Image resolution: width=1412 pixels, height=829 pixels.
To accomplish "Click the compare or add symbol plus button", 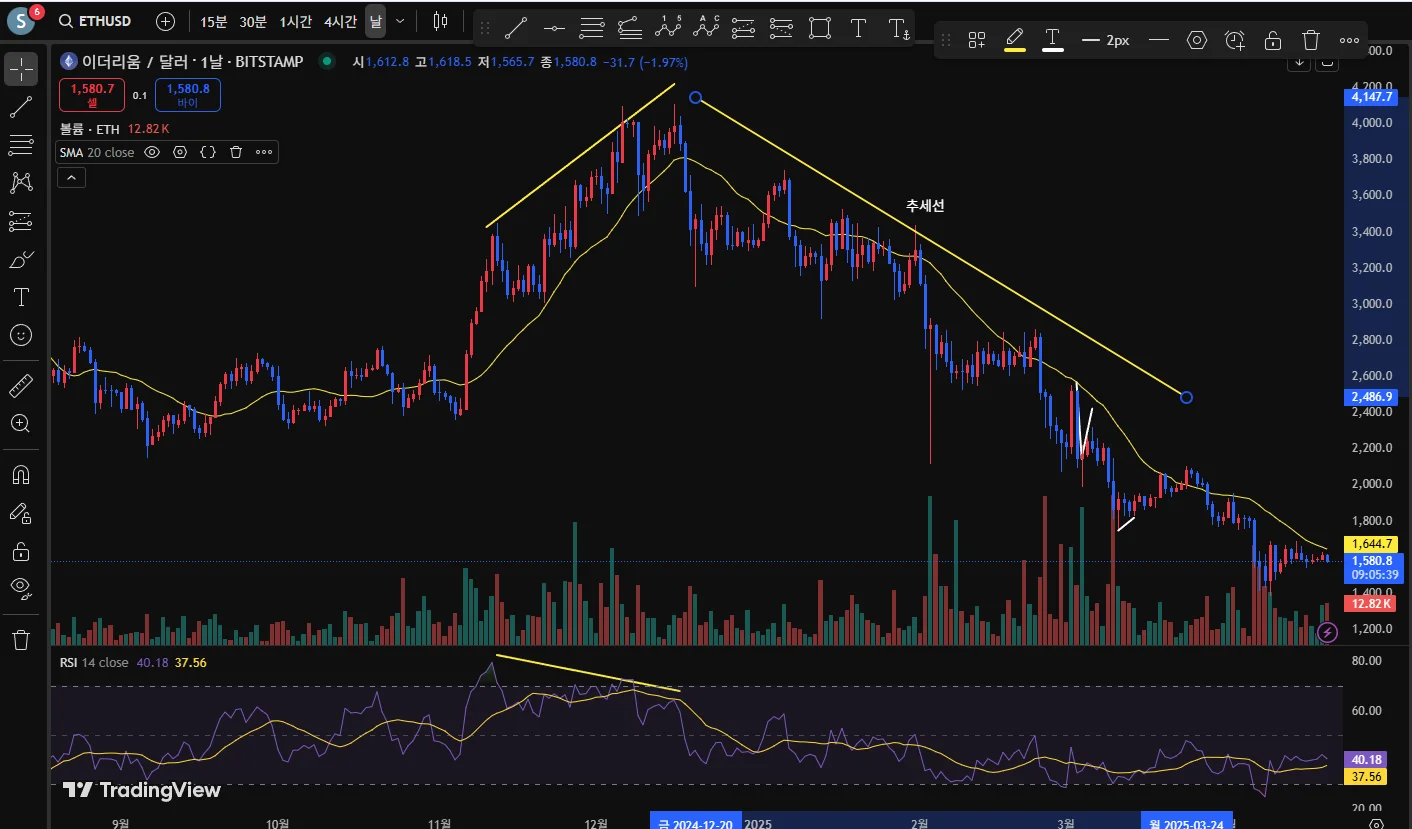I will tap(166, 21).
